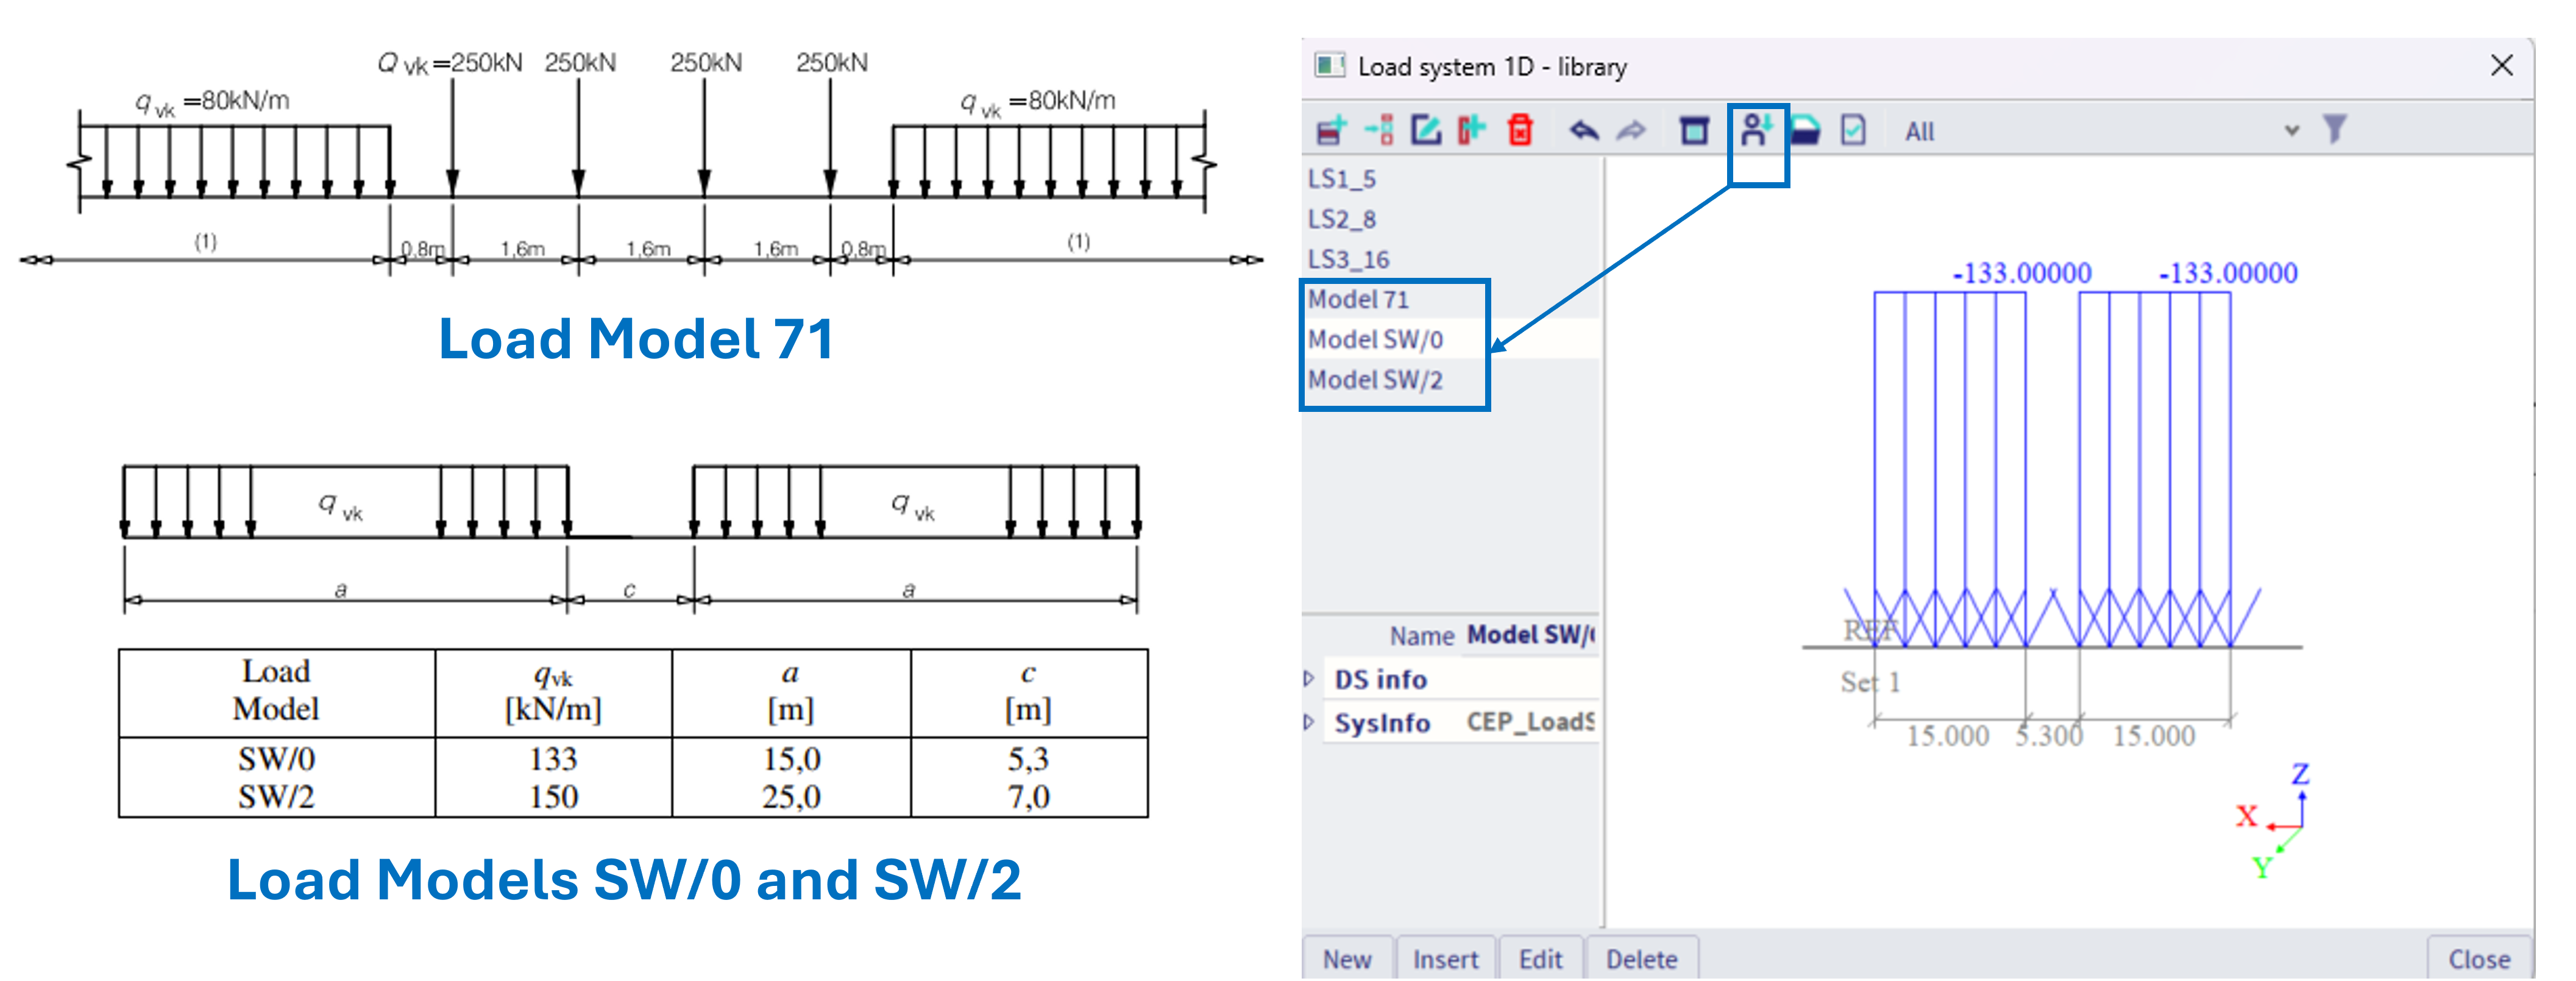Select Model 71 in library list

tap(1358, 299)
